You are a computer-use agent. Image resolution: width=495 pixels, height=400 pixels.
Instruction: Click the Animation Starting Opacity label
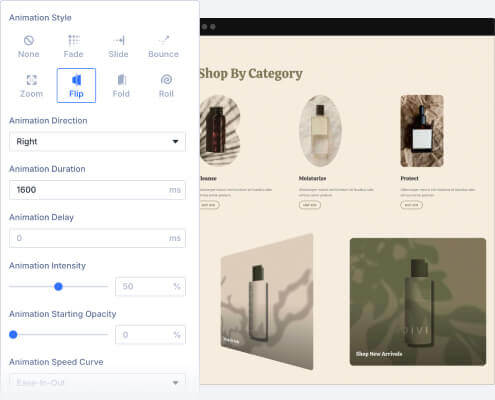(63, 314)
